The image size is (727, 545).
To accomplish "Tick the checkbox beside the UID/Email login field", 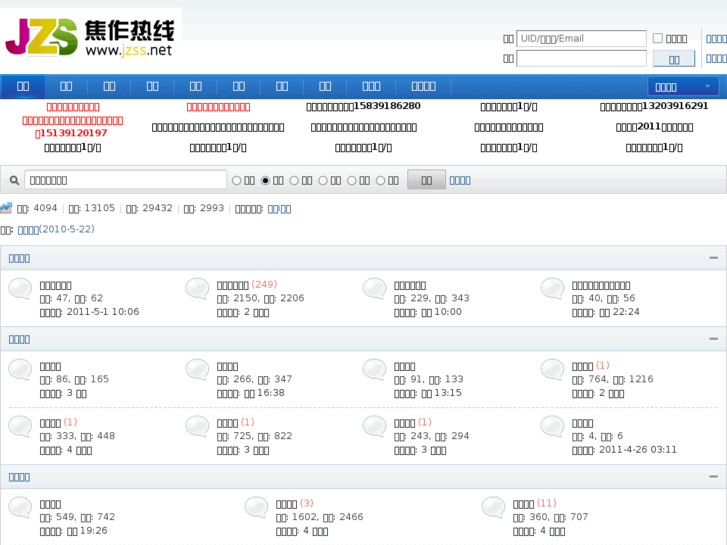I will tap(657, 38).
